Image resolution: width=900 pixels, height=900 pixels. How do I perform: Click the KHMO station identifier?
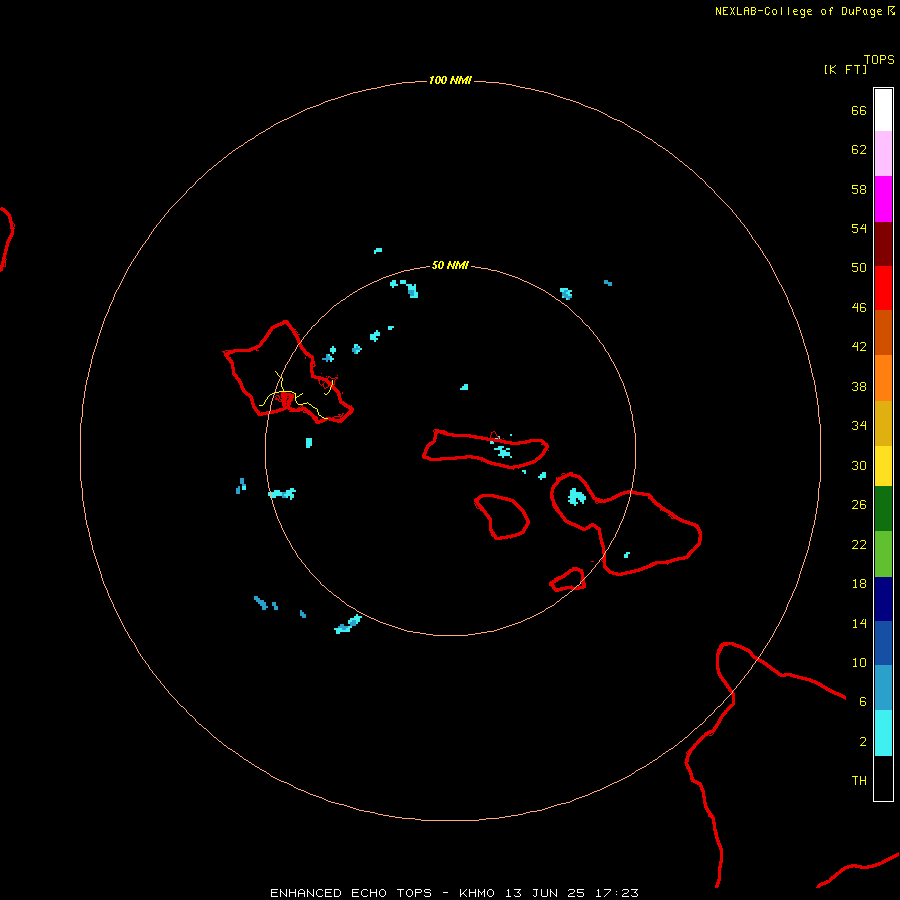coord(476,893)
